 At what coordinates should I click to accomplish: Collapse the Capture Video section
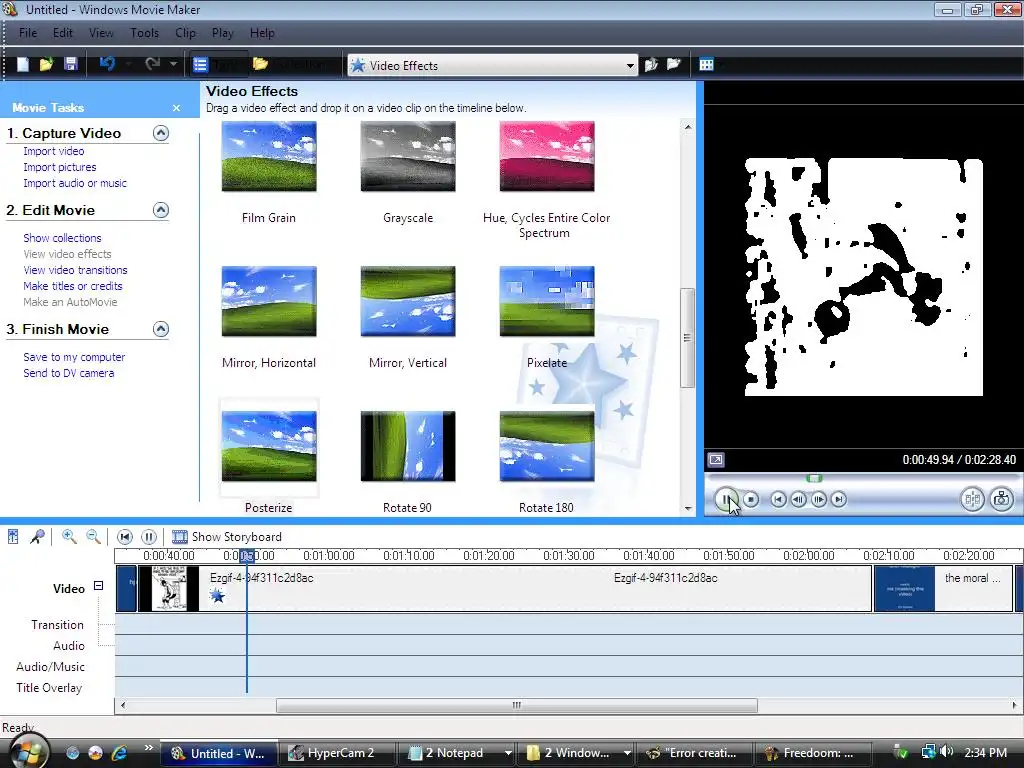coord(161,133)
